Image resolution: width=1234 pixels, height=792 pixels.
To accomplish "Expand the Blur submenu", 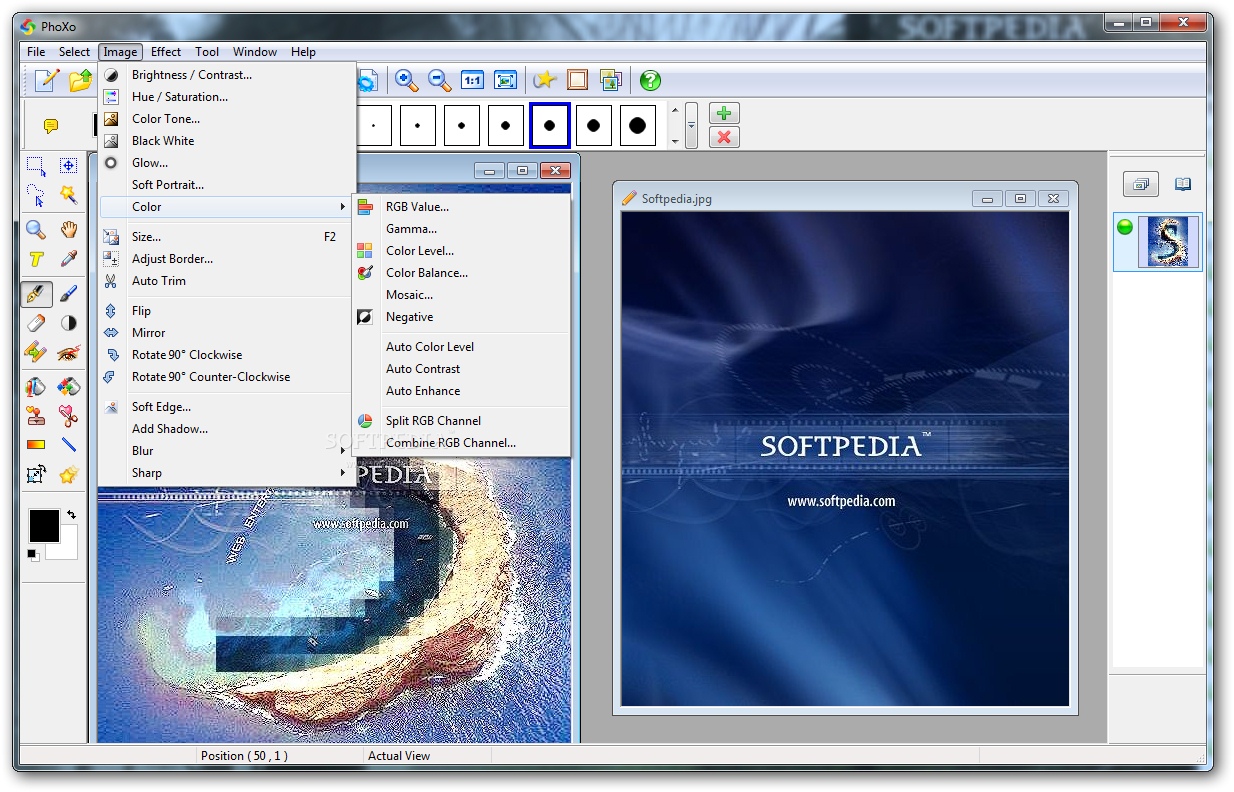I will point(226,451).
